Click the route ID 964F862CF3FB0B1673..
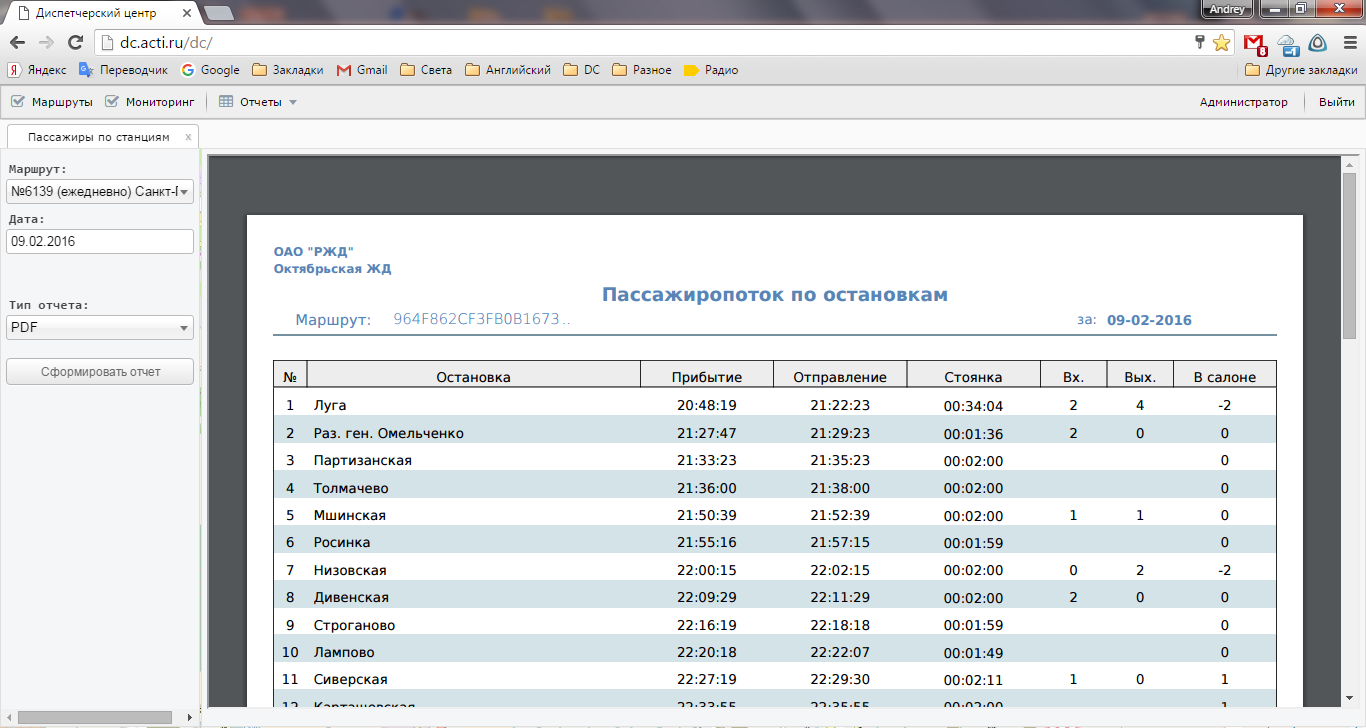 pos(482,320)
